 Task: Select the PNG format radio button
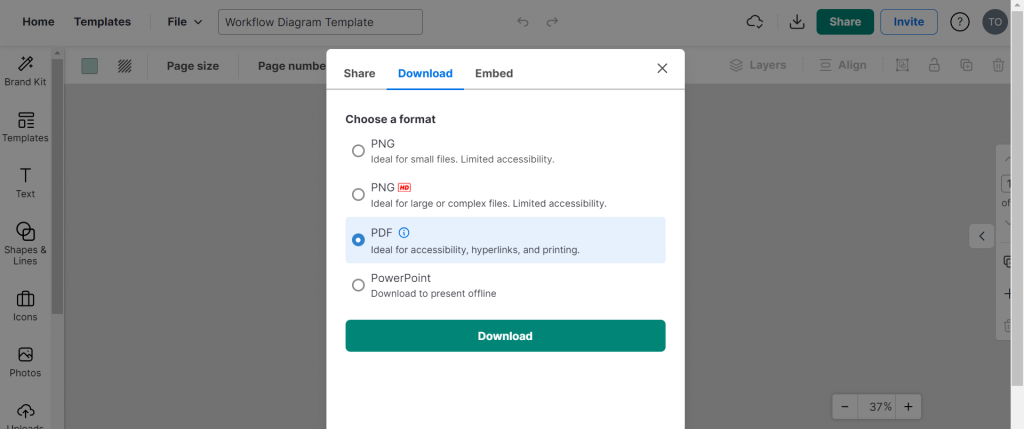[x=358, y=151]
